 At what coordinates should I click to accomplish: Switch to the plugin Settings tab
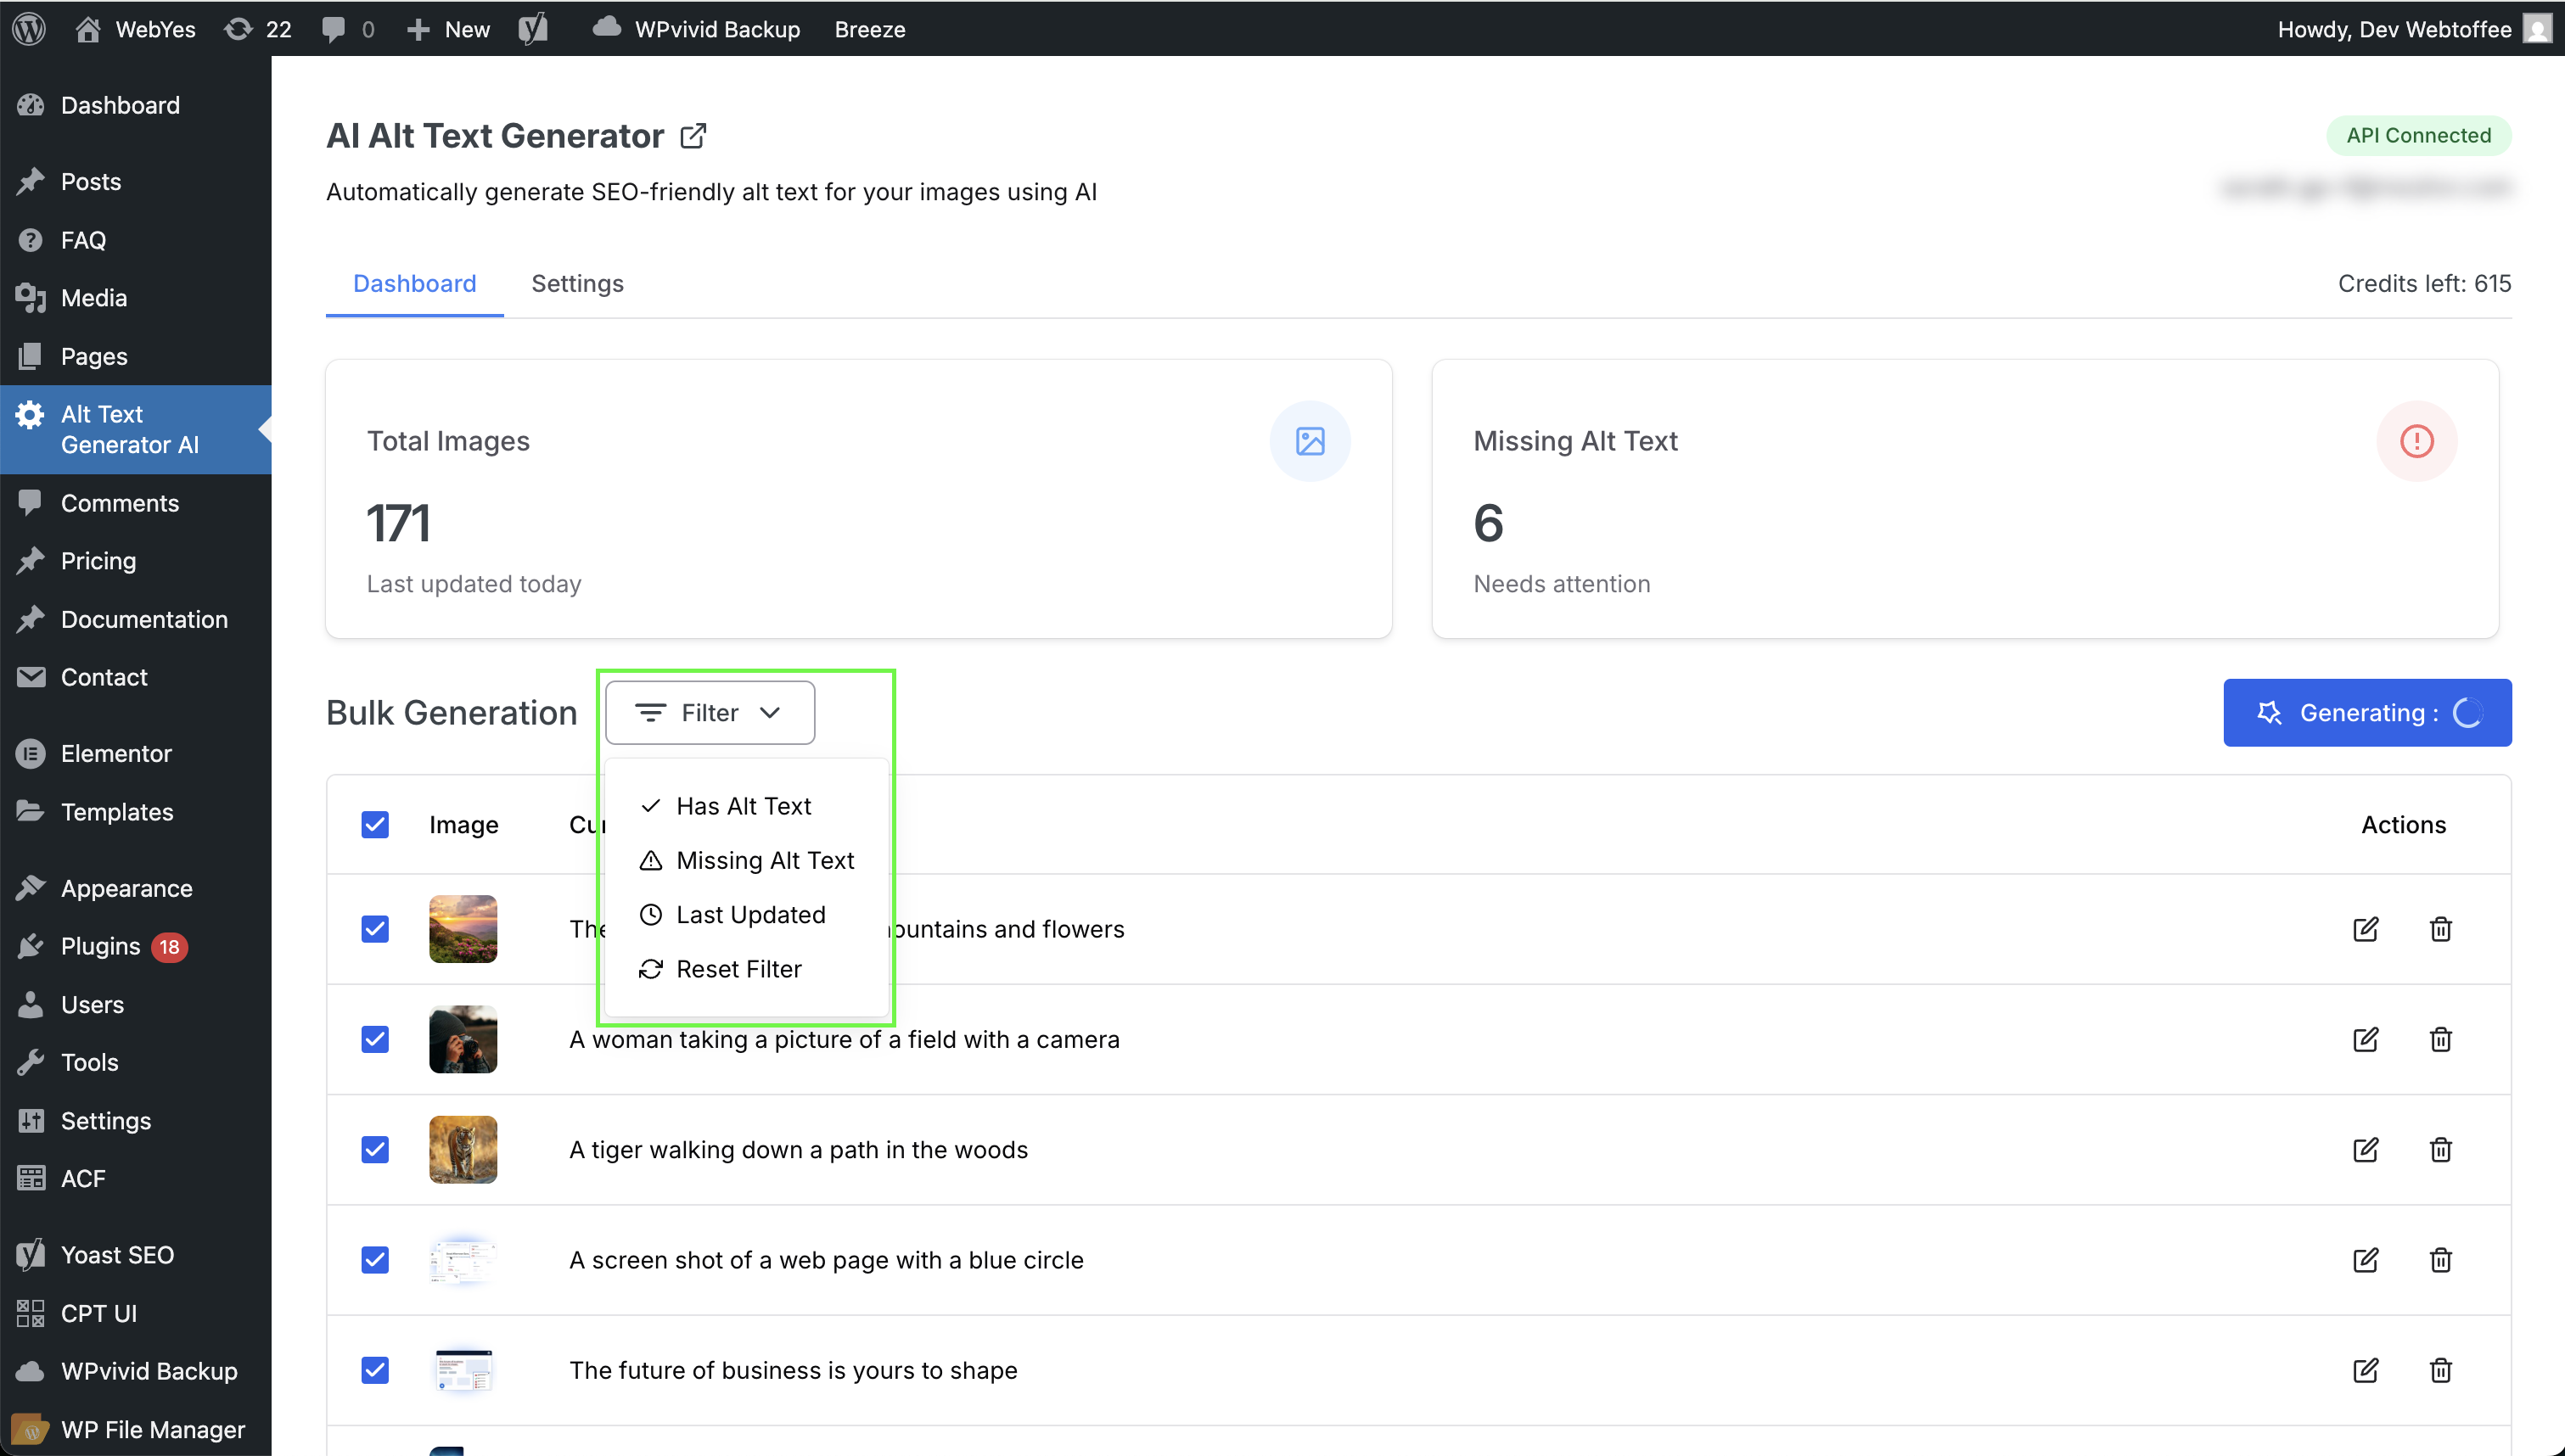pyautogui.click(x=577, y=284)
